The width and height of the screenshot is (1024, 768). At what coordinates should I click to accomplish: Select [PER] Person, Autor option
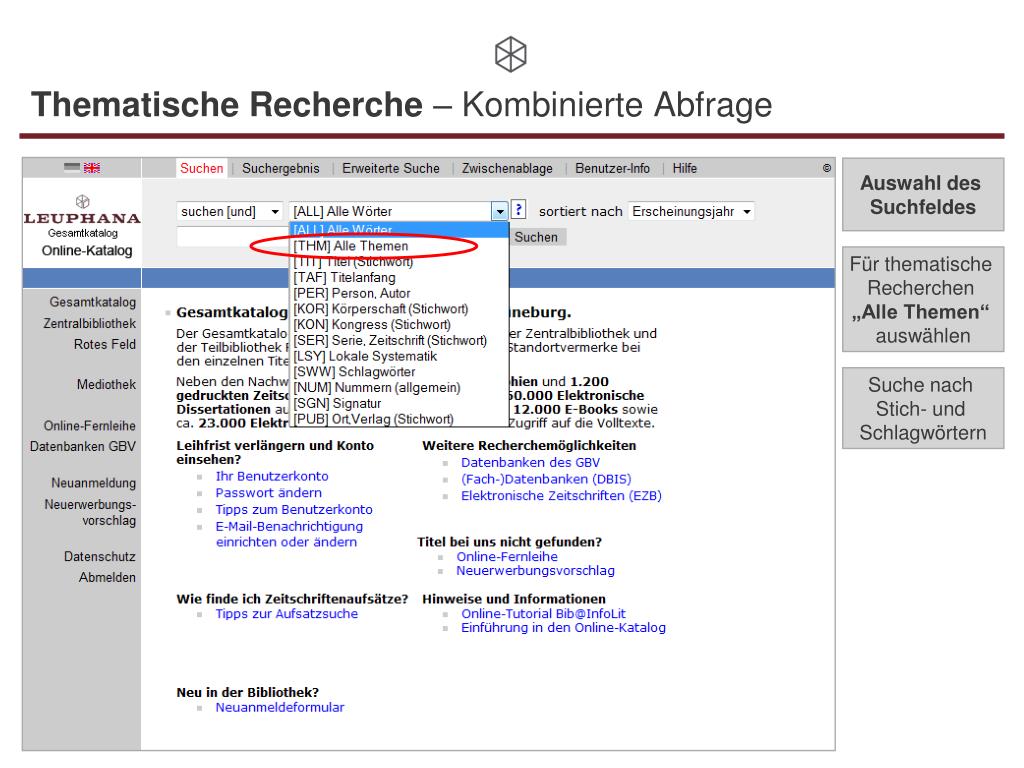(399, 293)
